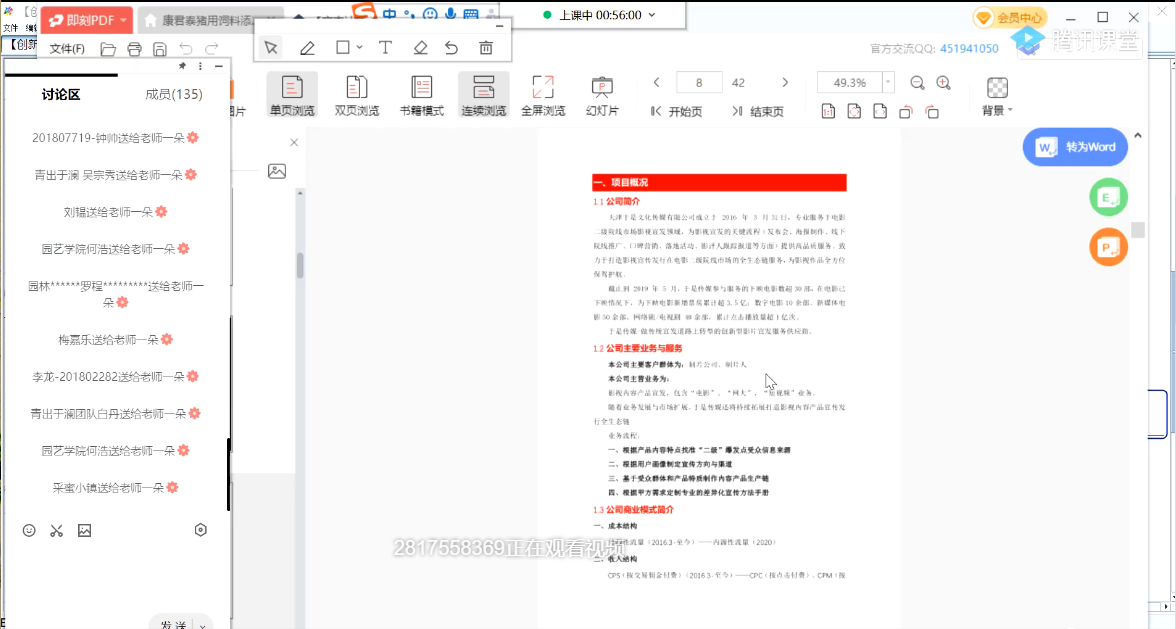
Task: Jump to last page with 结束页
Action: [x=757, y=111]
